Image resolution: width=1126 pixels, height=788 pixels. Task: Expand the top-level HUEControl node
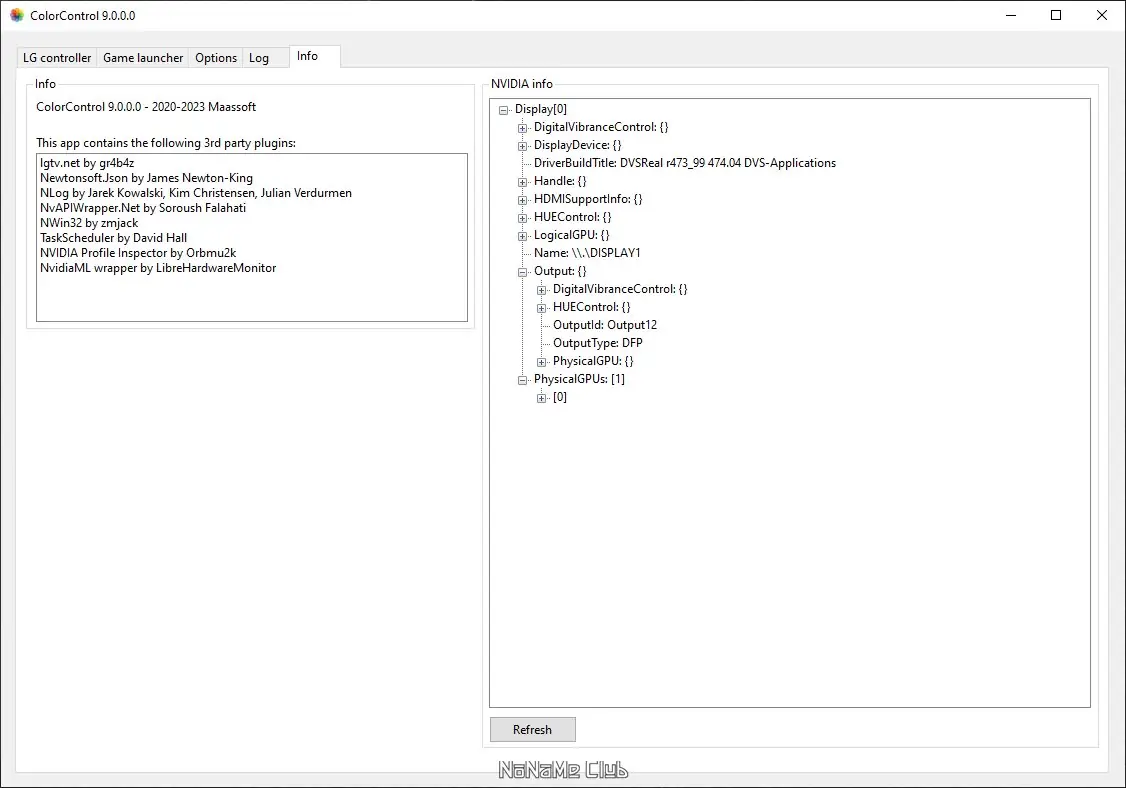click(523, 218)
